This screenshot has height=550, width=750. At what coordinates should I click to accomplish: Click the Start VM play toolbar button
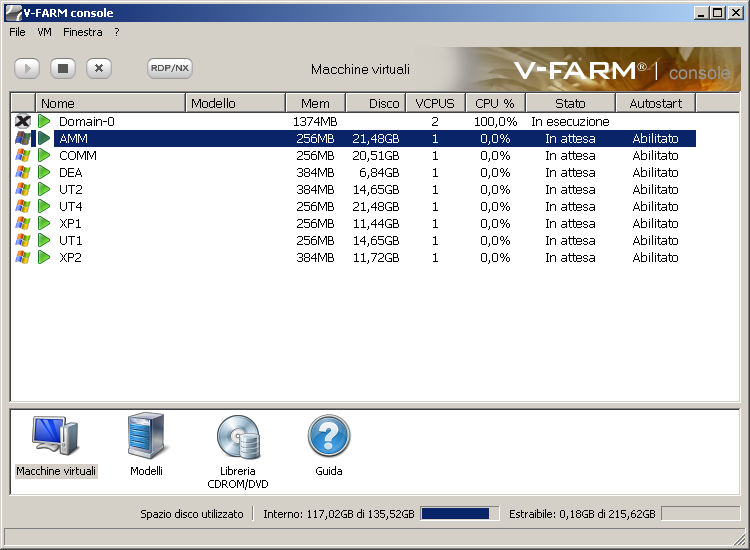(x=27, y=68)
